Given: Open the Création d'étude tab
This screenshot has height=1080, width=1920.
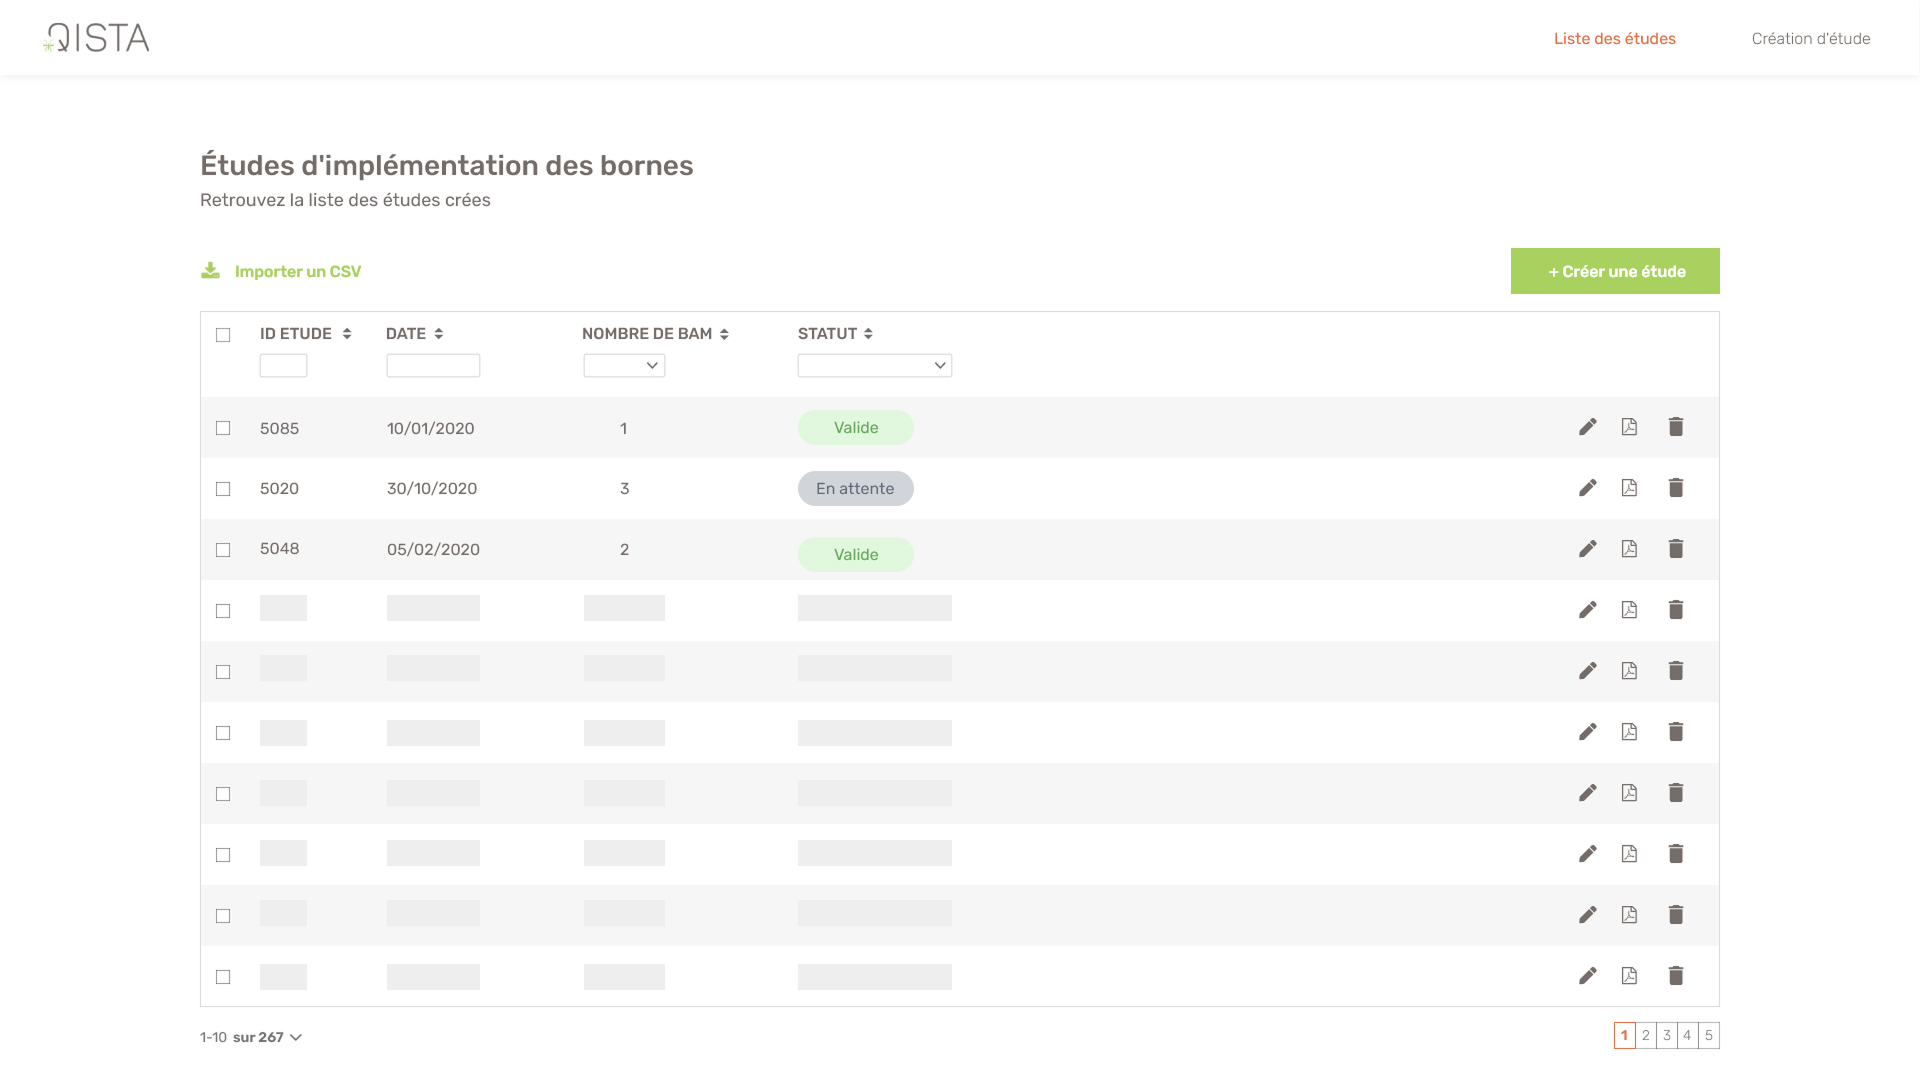Looking at the screenshot, I should point(1810,39).
